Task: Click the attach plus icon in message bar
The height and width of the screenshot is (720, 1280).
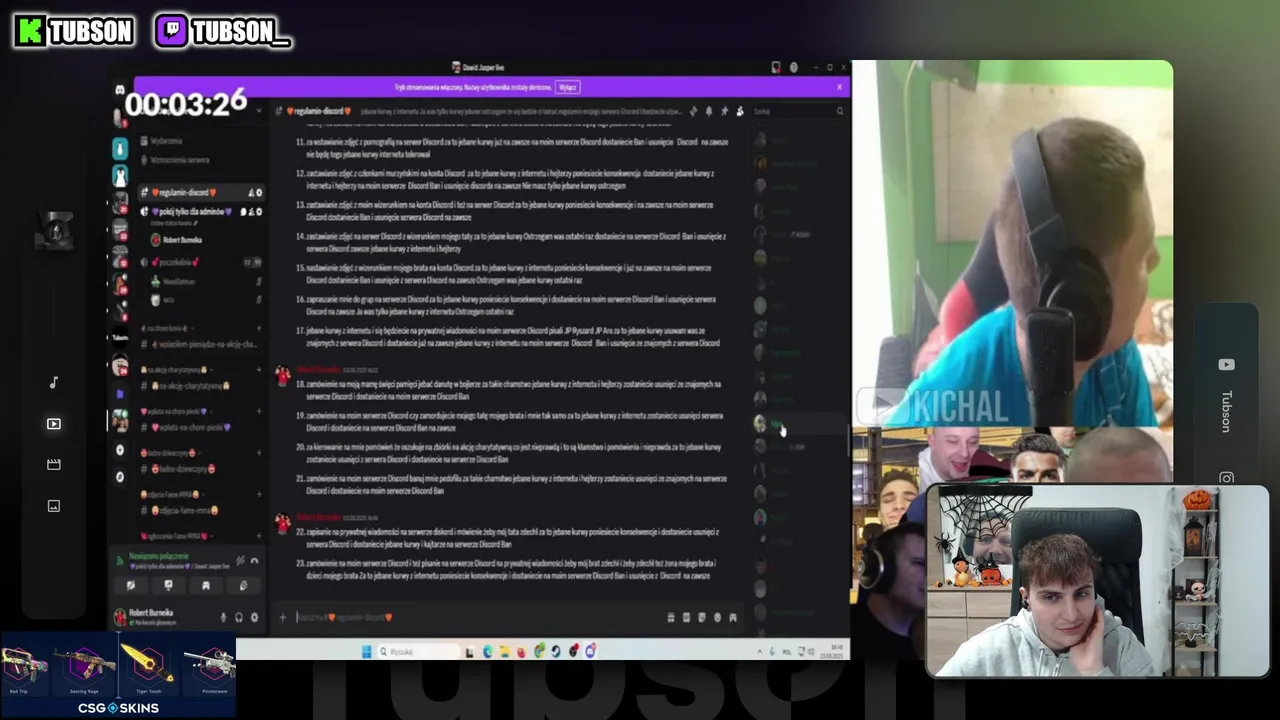Action: coord(283,617)
